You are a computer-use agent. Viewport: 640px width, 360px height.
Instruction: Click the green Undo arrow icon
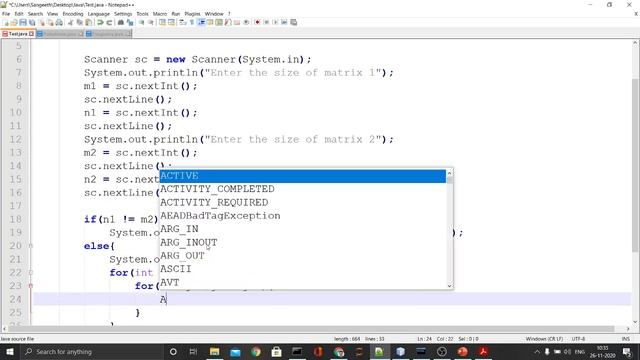pos(100,22)
